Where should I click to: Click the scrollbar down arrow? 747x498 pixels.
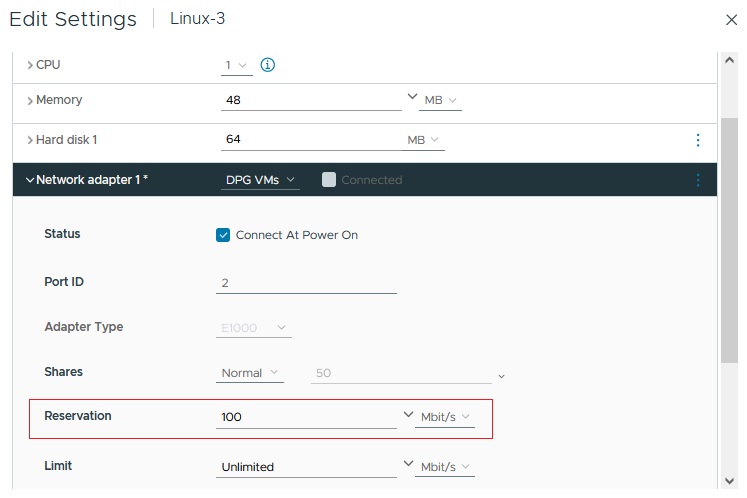(729, 480)
